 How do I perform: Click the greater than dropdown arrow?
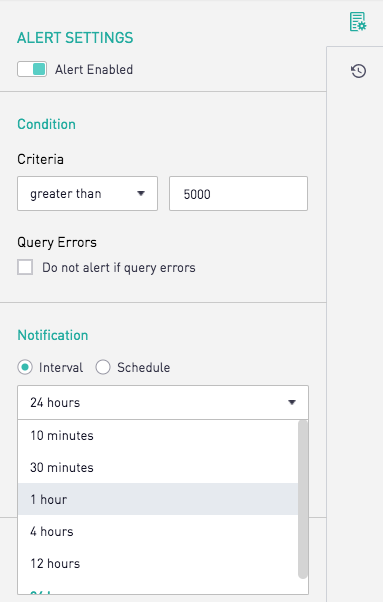tap(141, 194)
